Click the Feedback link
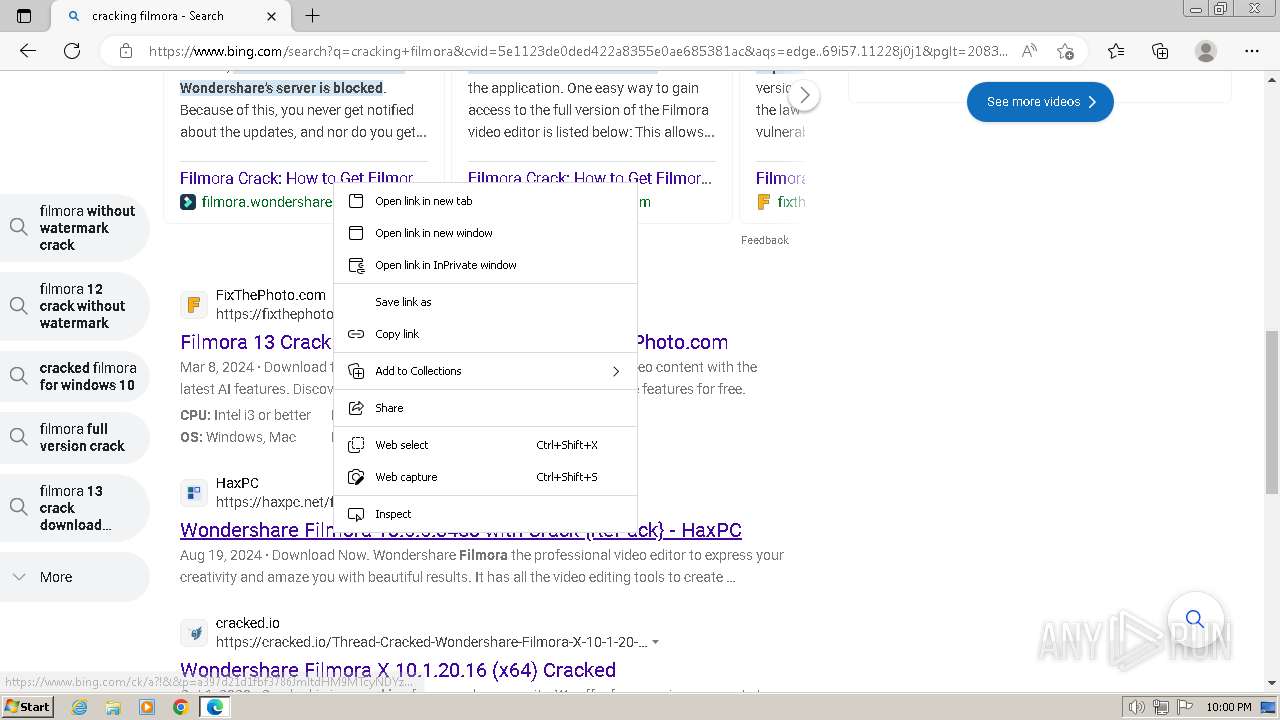The width and height of the screenshot is (1280, 720). tap(765, 240)
